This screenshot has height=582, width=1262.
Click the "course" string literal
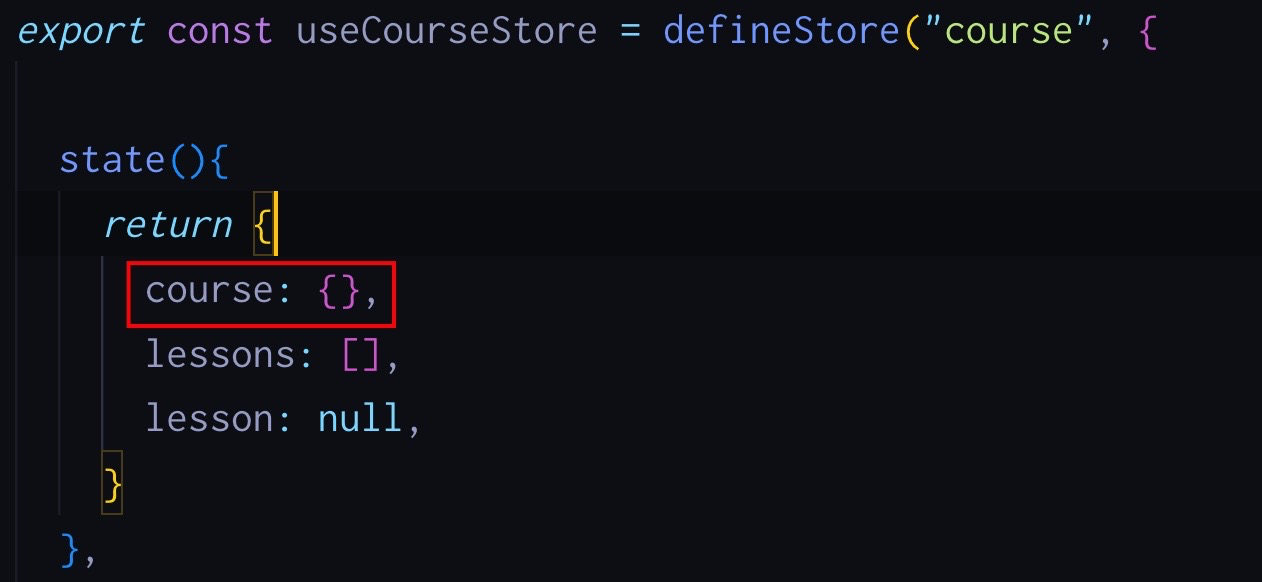click(x=1007, y=31)
